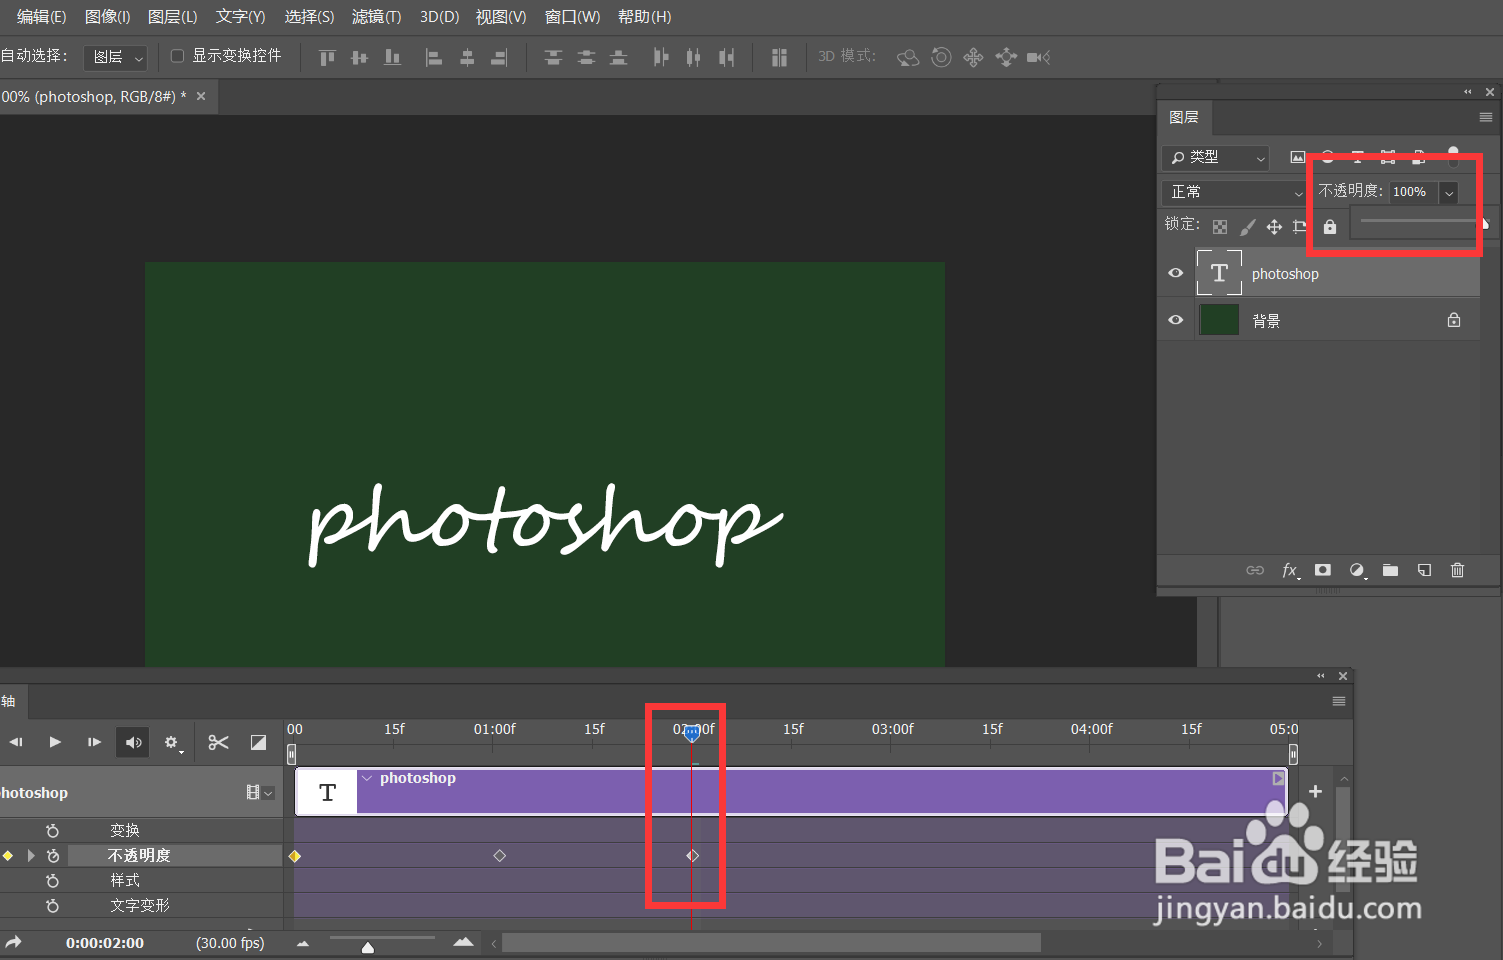The height and width of the screenshot is (960, 1503).
Task: Open the layer filter 类型 dropdown
Action: (x=1216, y=158)
